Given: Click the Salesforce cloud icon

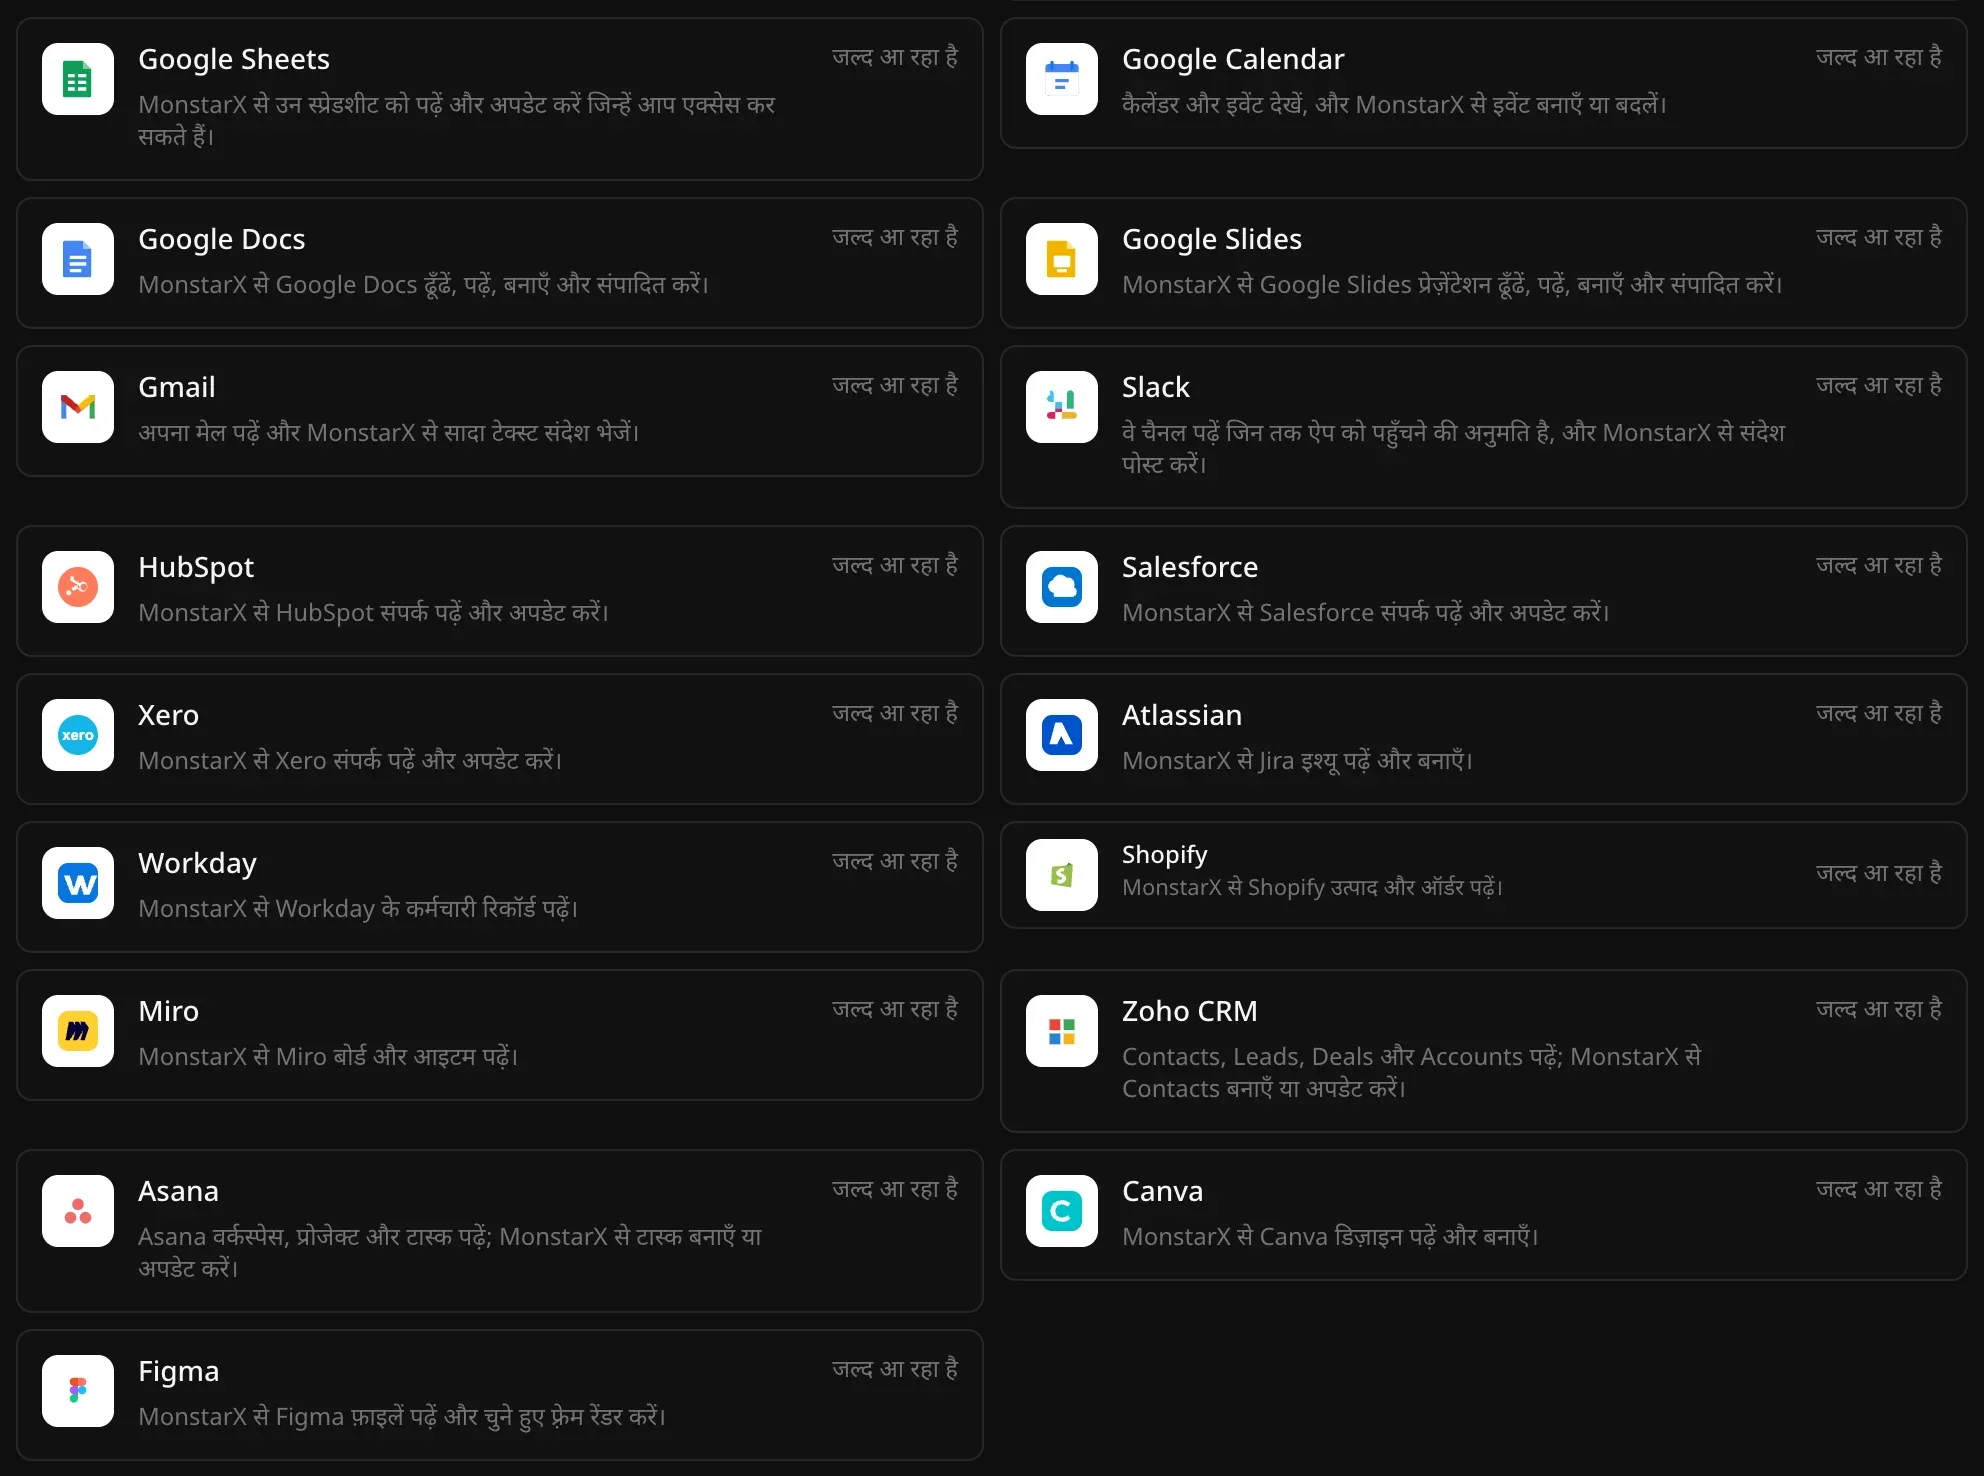Looking at the screenshot, I should coord(1062,587).
